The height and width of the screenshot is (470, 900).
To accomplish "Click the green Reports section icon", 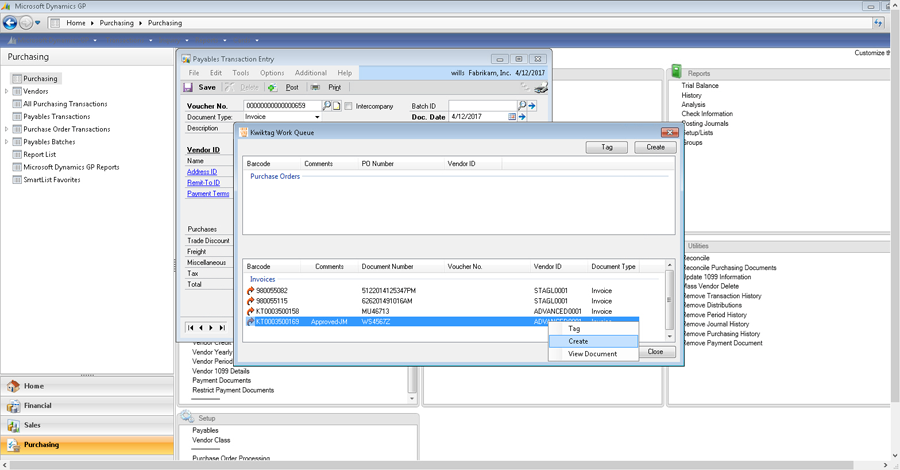I will click(x=676, y=71).
